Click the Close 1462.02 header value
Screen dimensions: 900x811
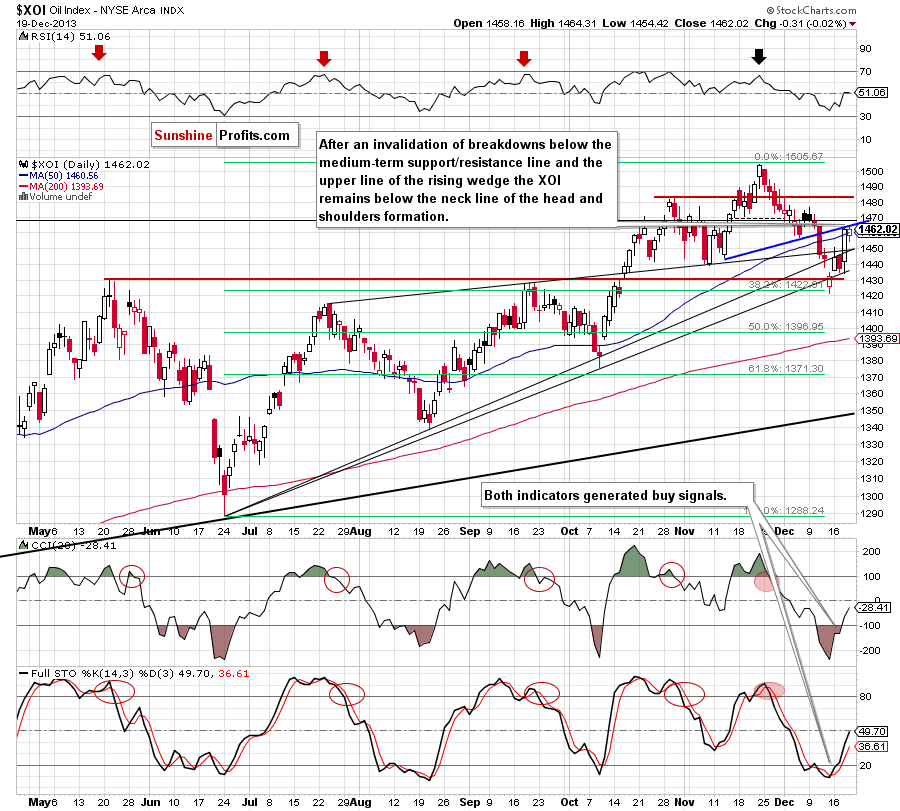tap(712, 24)
